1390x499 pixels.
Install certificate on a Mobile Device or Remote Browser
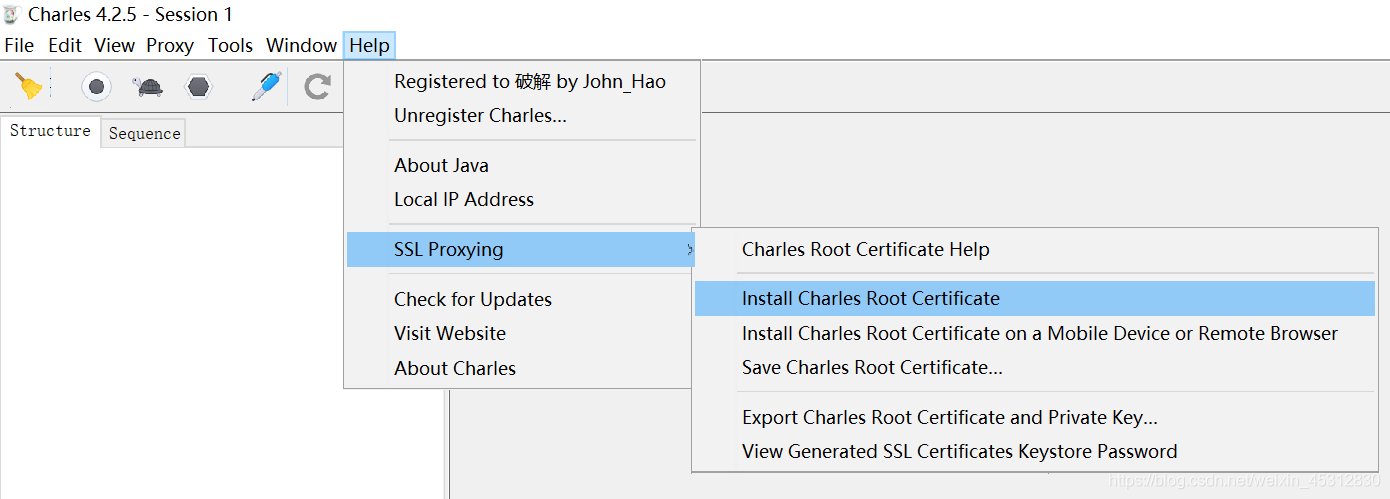(x=1035, y=334)
